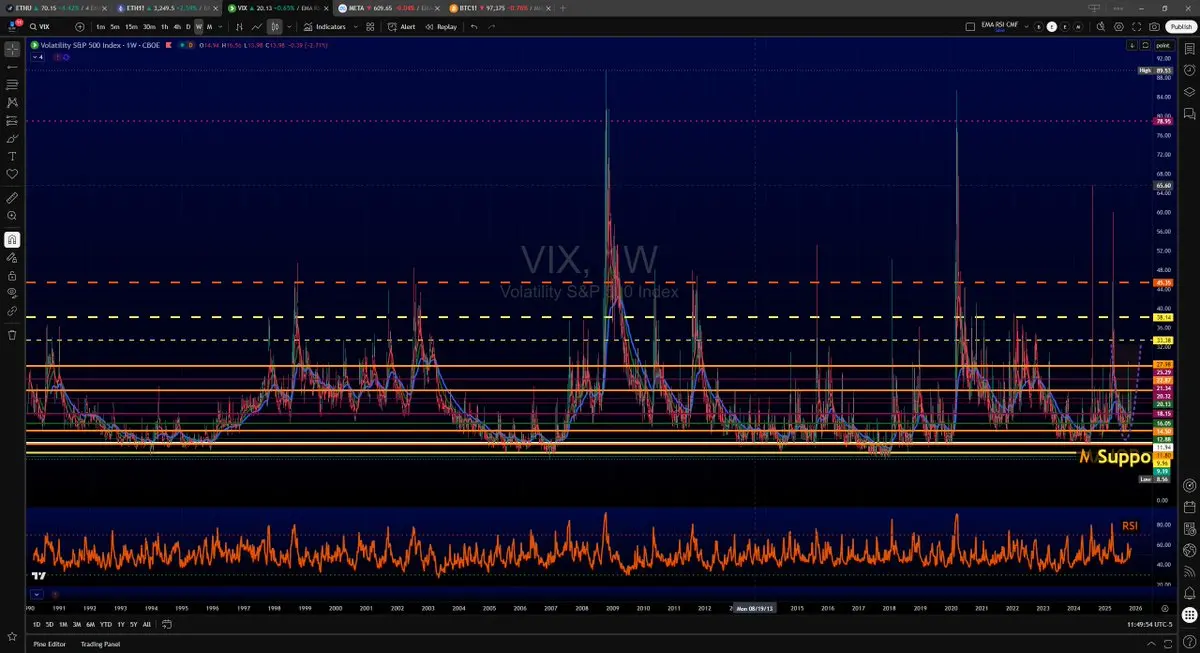
Task: Toggle lock all drawings padlock
Action: pos(12,275)
